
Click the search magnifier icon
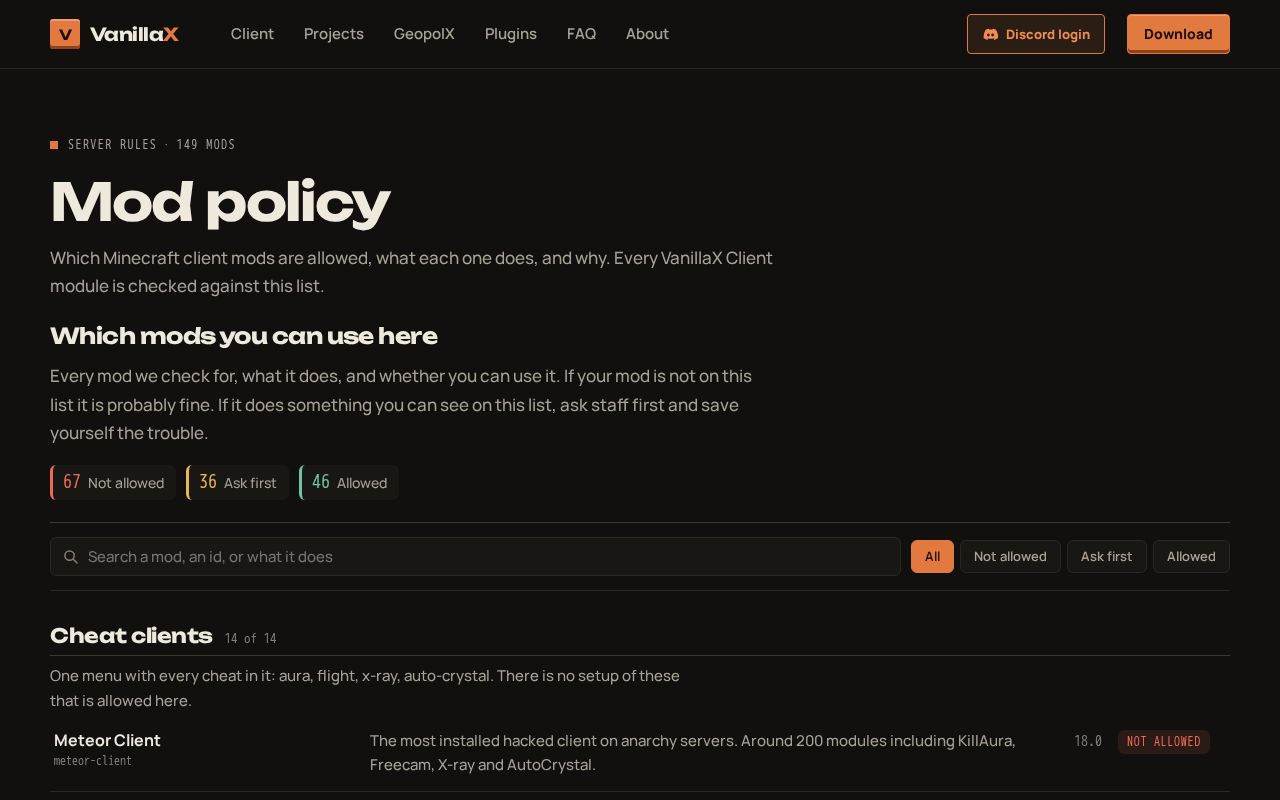(71, 557)
